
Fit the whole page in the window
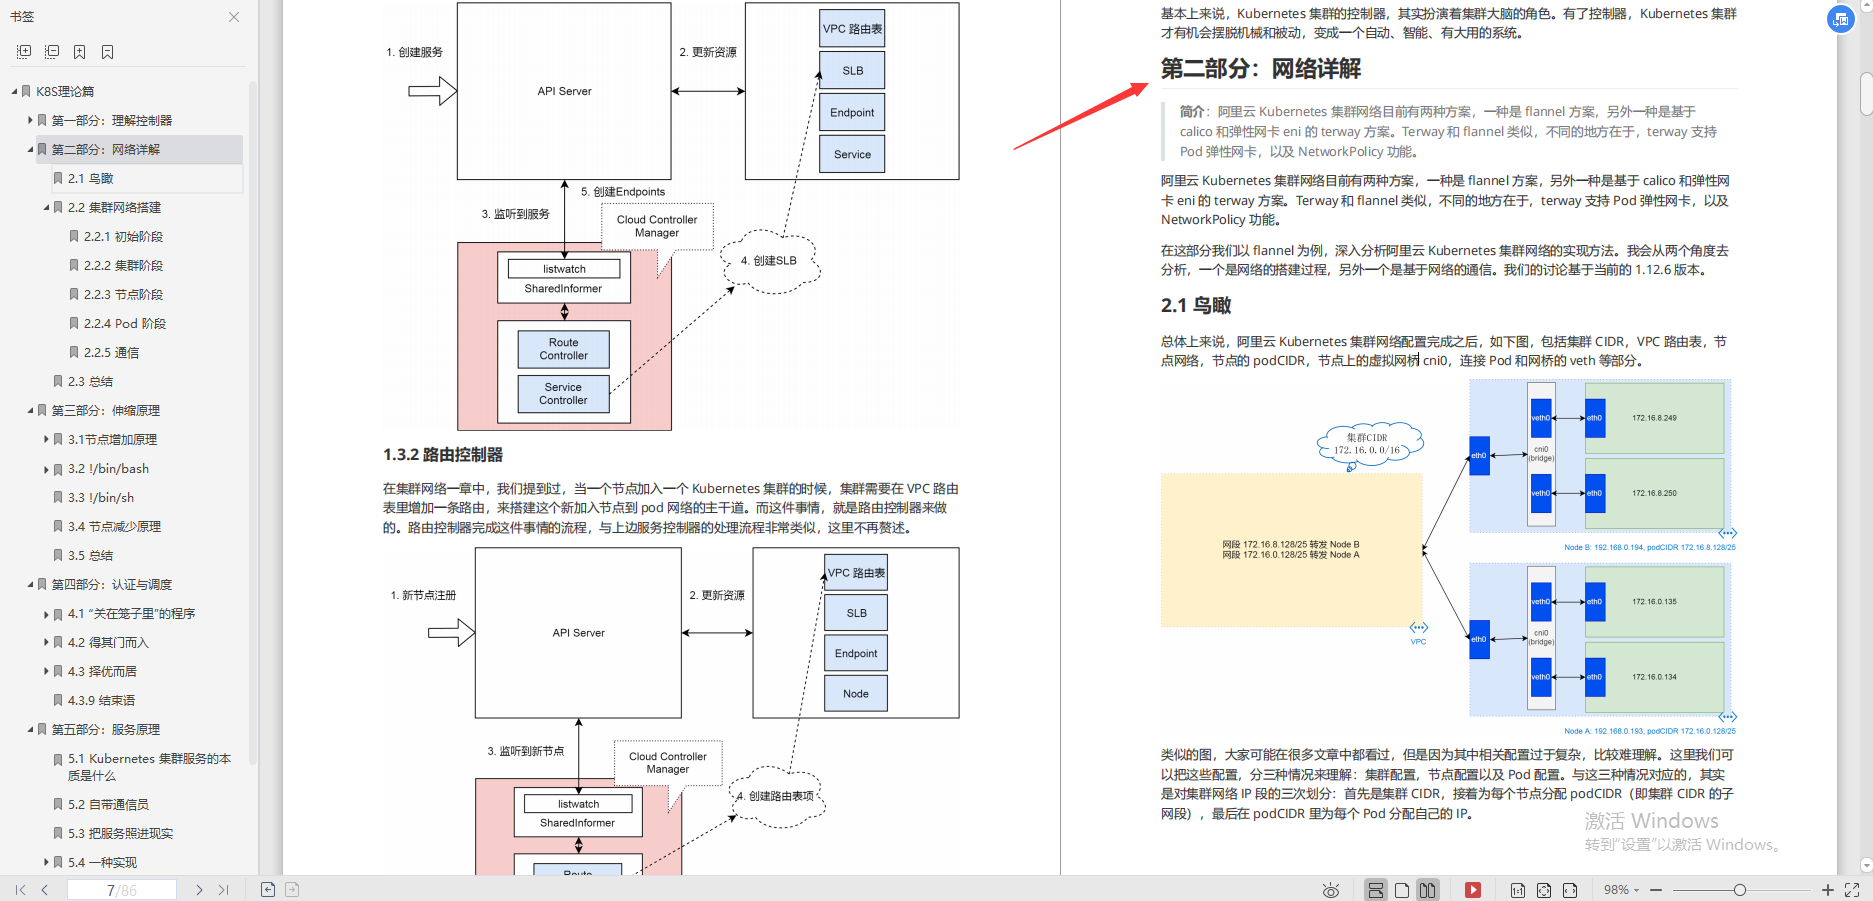1544,890
